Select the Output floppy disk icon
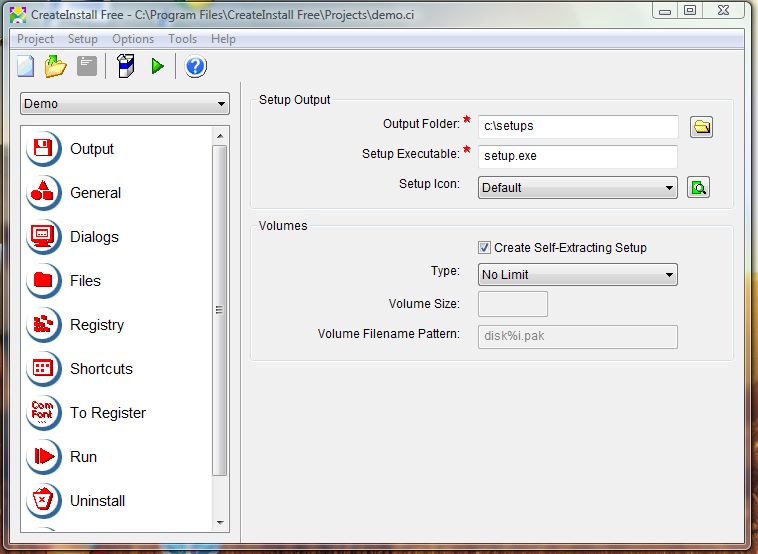 [44, 148]
